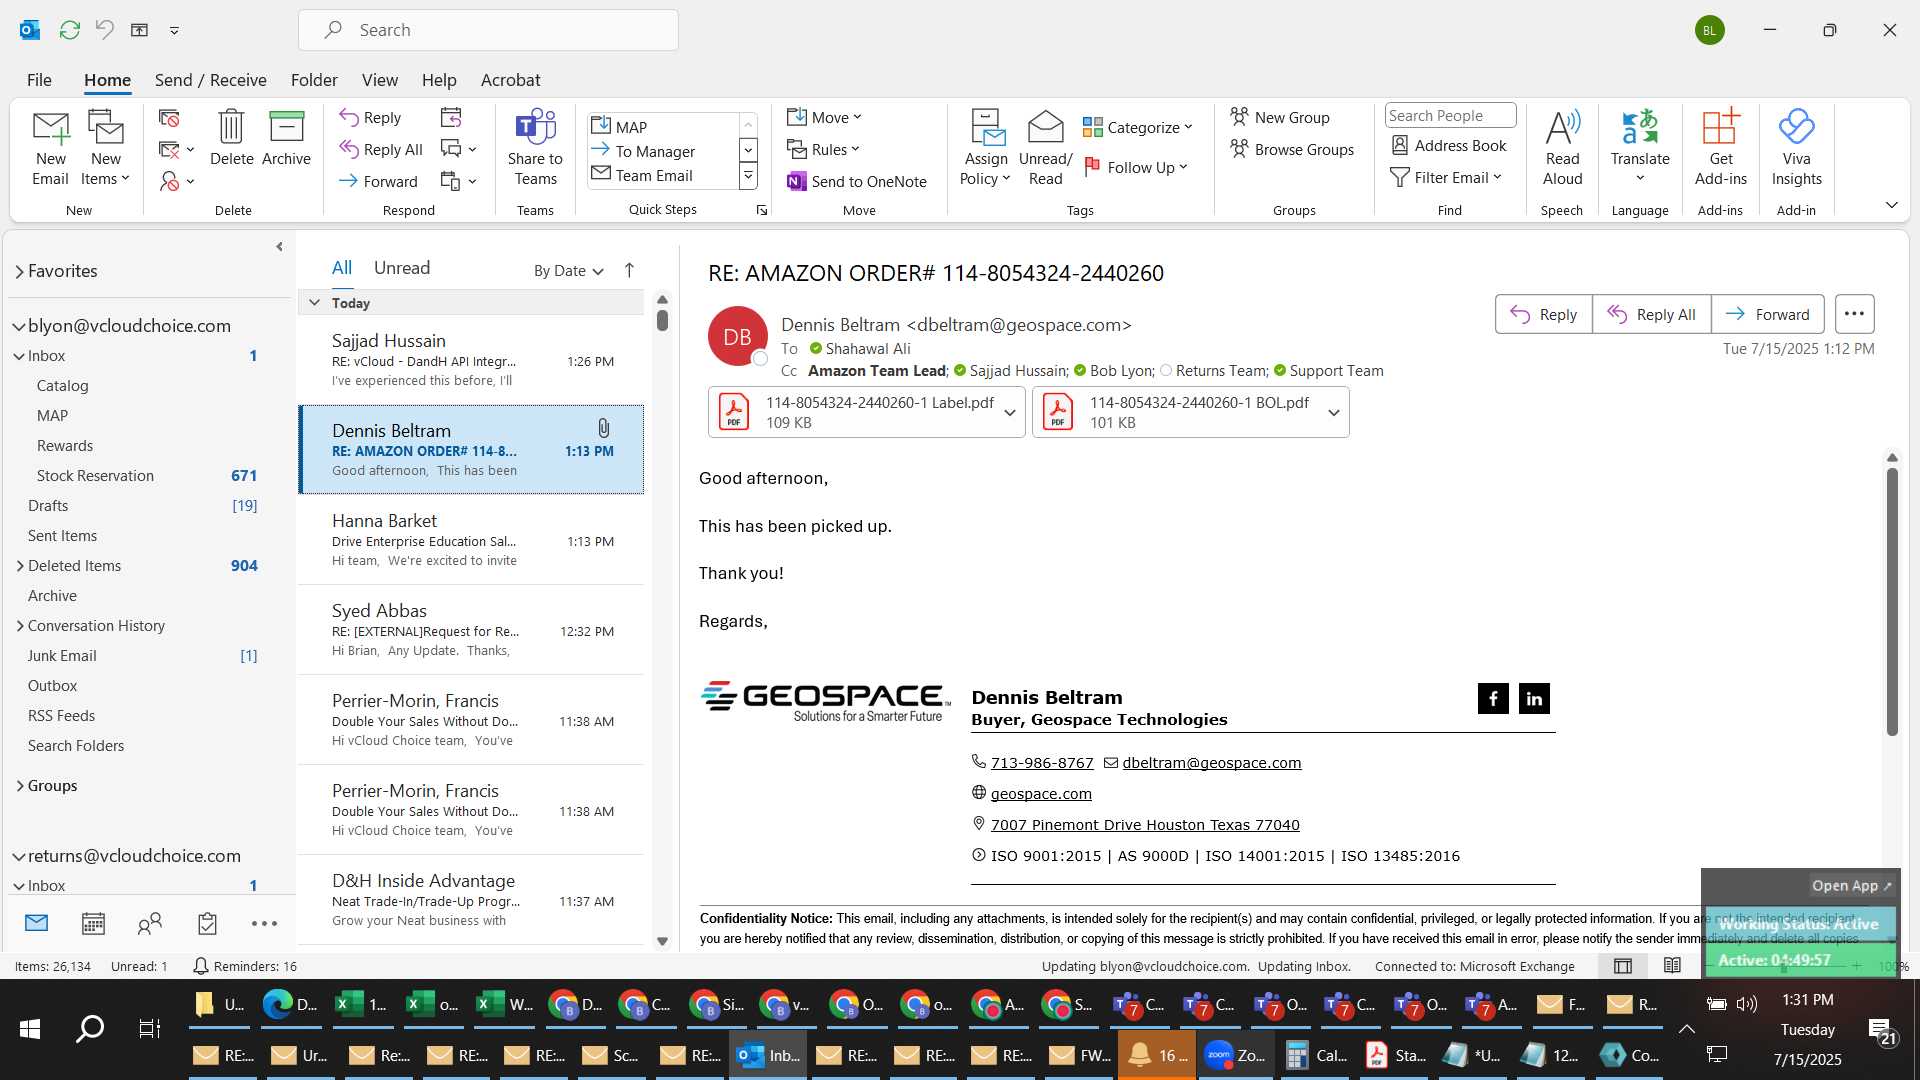This screenshot has width=1920, height=1080.
Task: Click the top Search box
Action: [488, 30]
